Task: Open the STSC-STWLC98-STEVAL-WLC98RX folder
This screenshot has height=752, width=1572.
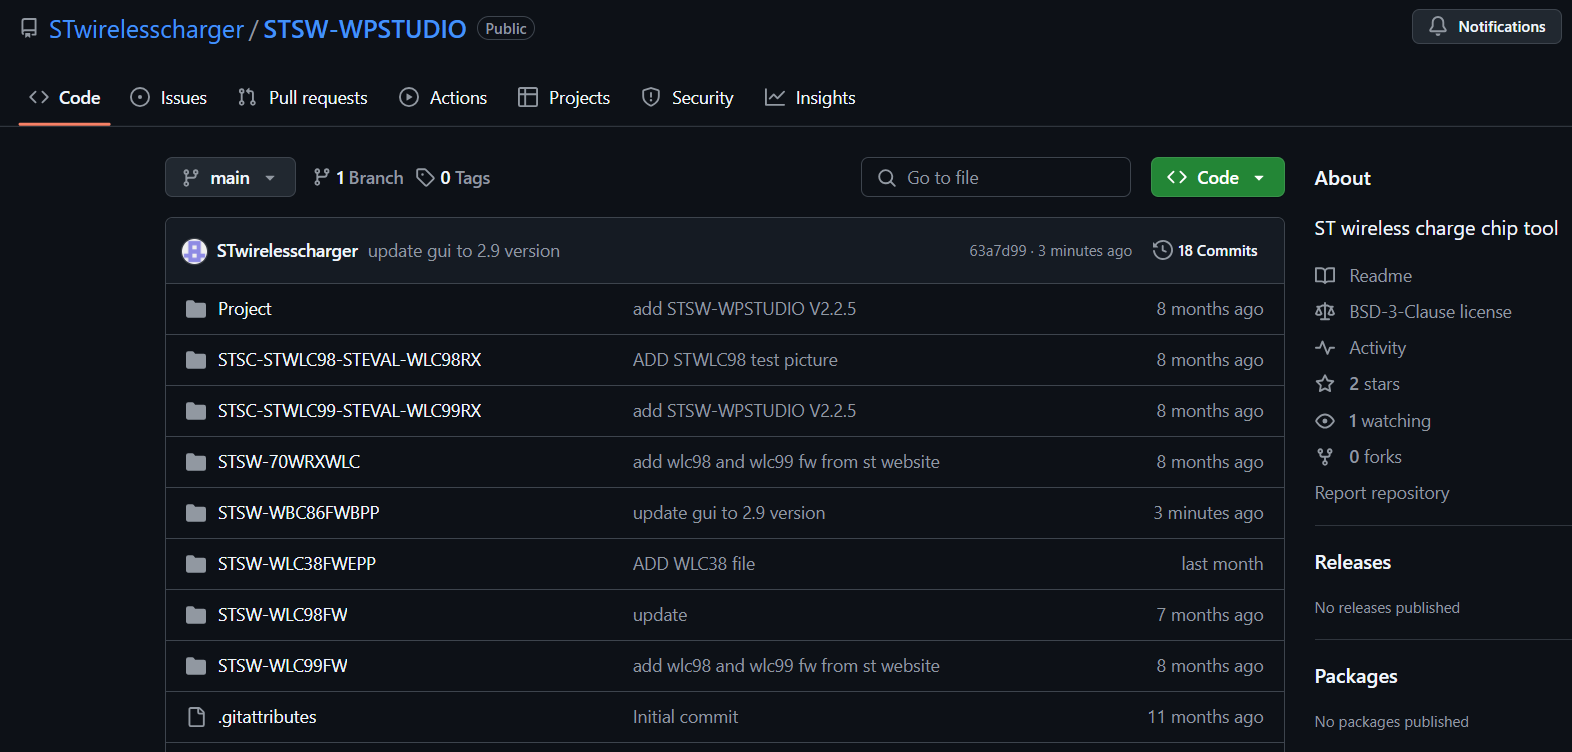Action: coord(350,360)
